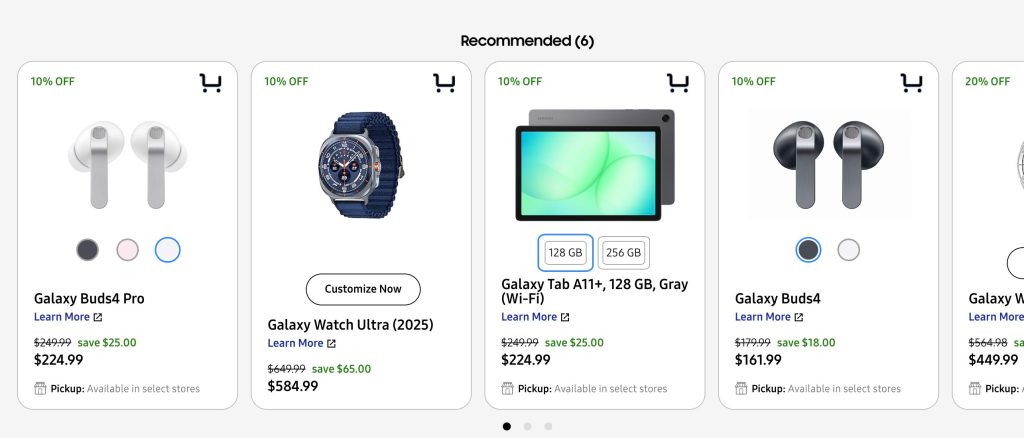The image size is (1024, 438).
Task: Go to third carousel page dot
Action: point(548,426)
